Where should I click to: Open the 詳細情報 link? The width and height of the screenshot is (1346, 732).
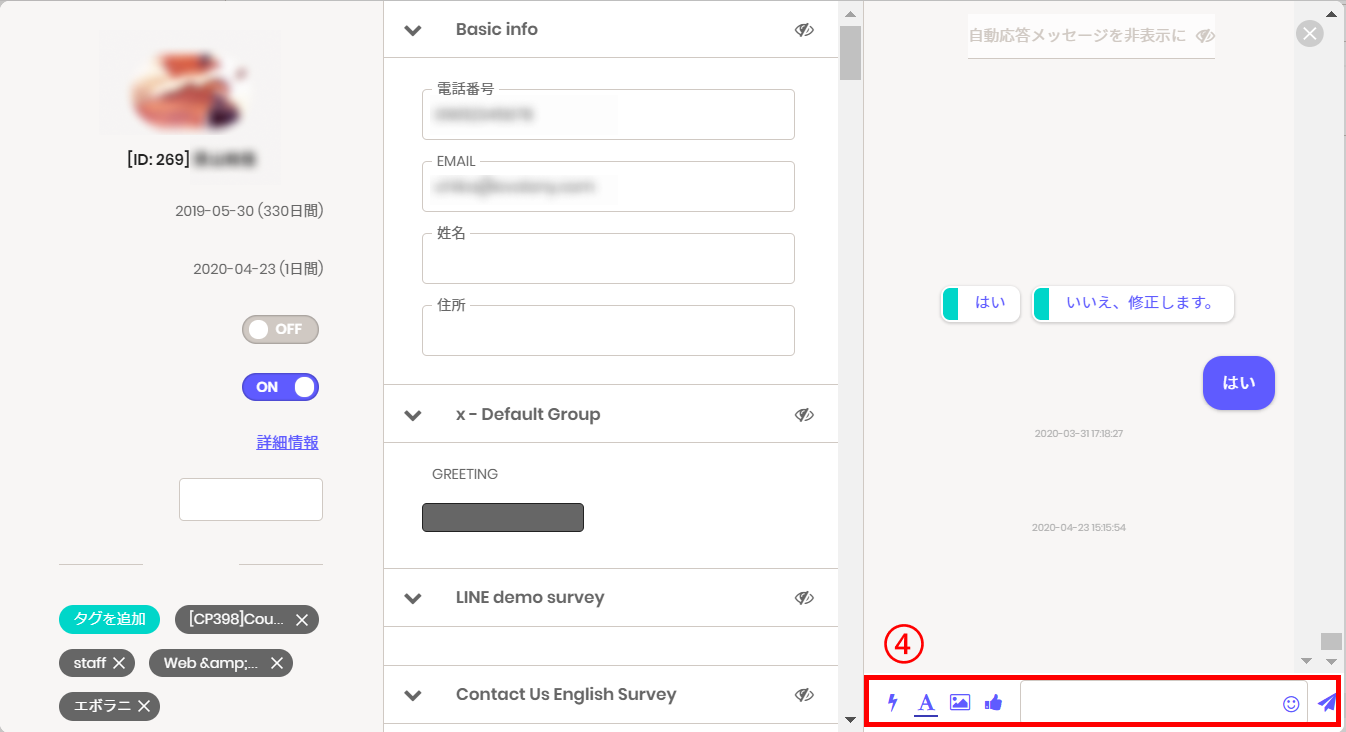coord(288,442)
